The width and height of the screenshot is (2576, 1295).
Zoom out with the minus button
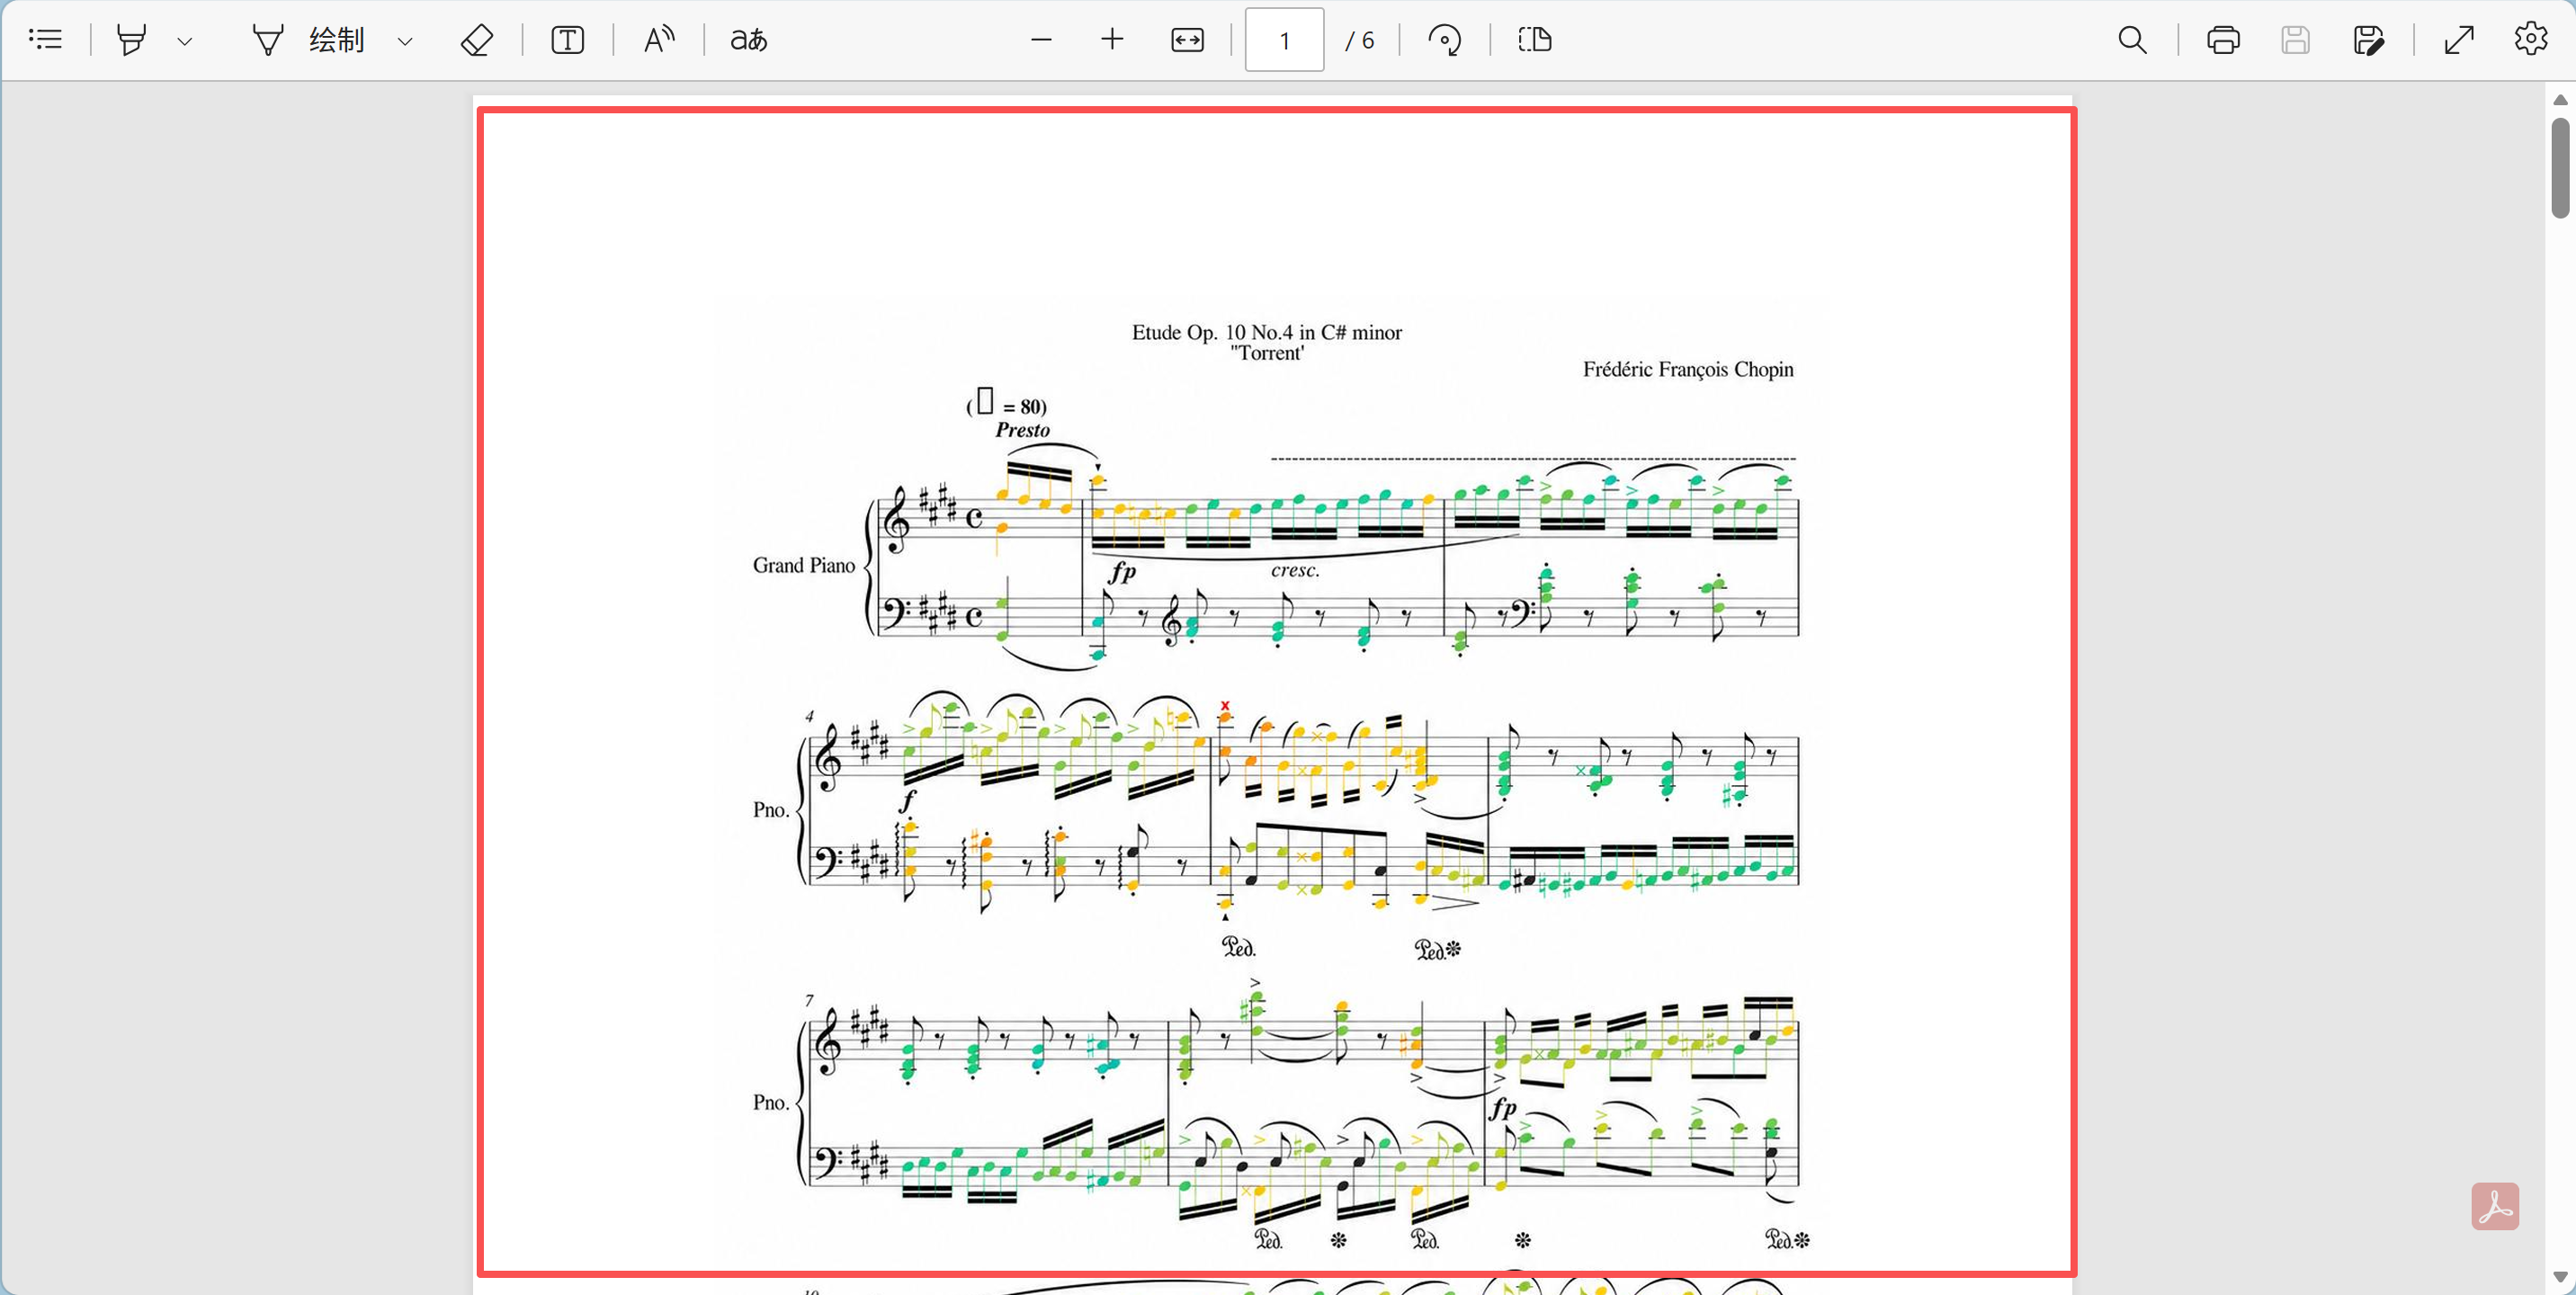(x=1041, y=40)
